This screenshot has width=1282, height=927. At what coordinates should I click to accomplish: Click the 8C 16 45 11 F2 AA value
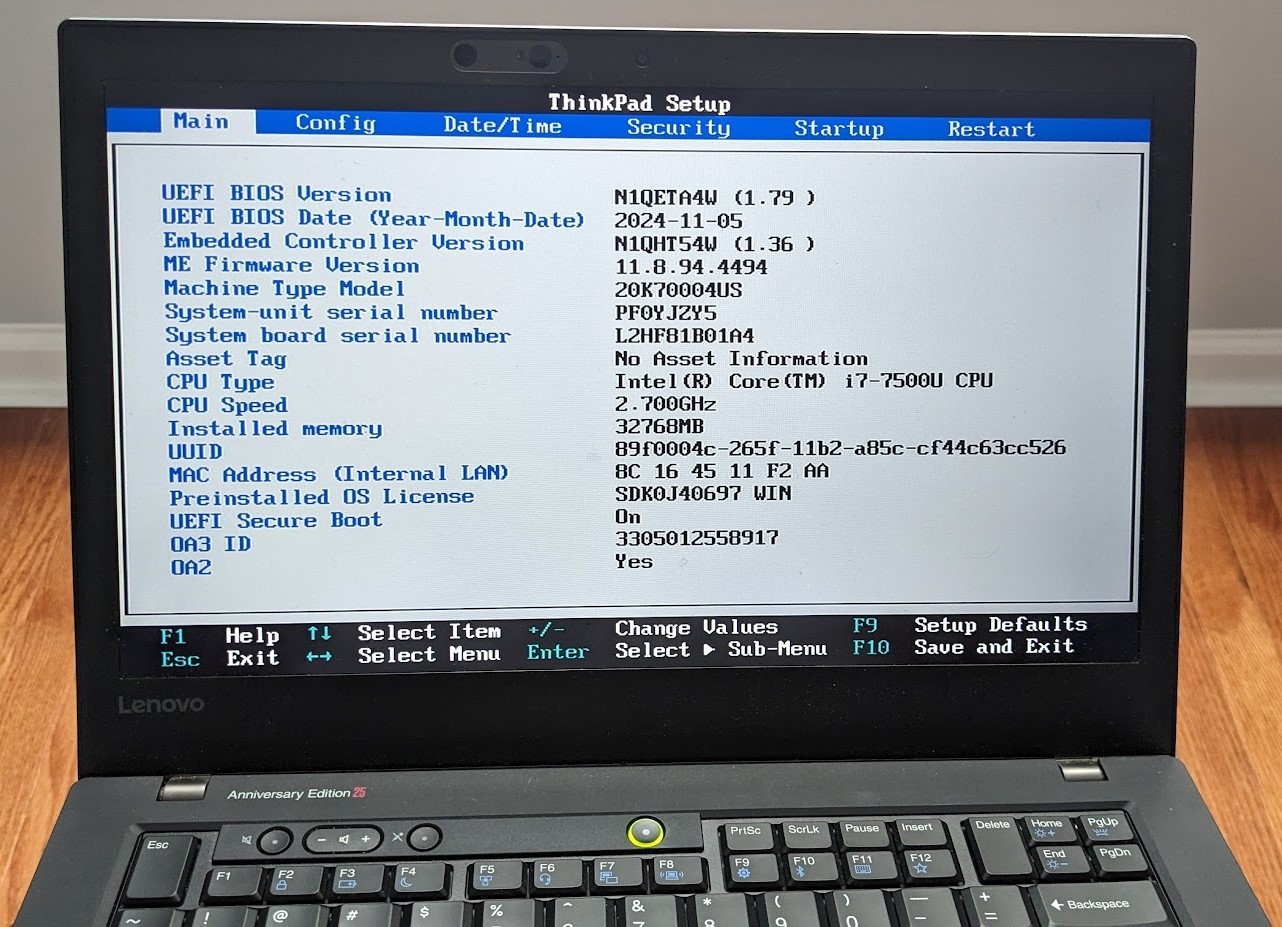722,471
